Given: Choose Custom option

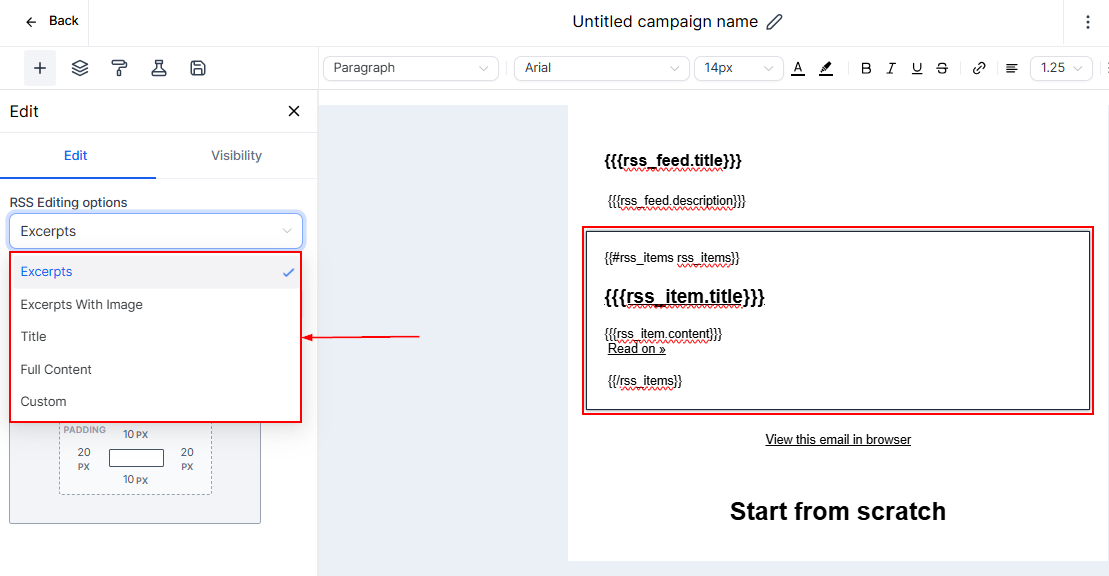Looking at the screenshot, I should point(156,401).
